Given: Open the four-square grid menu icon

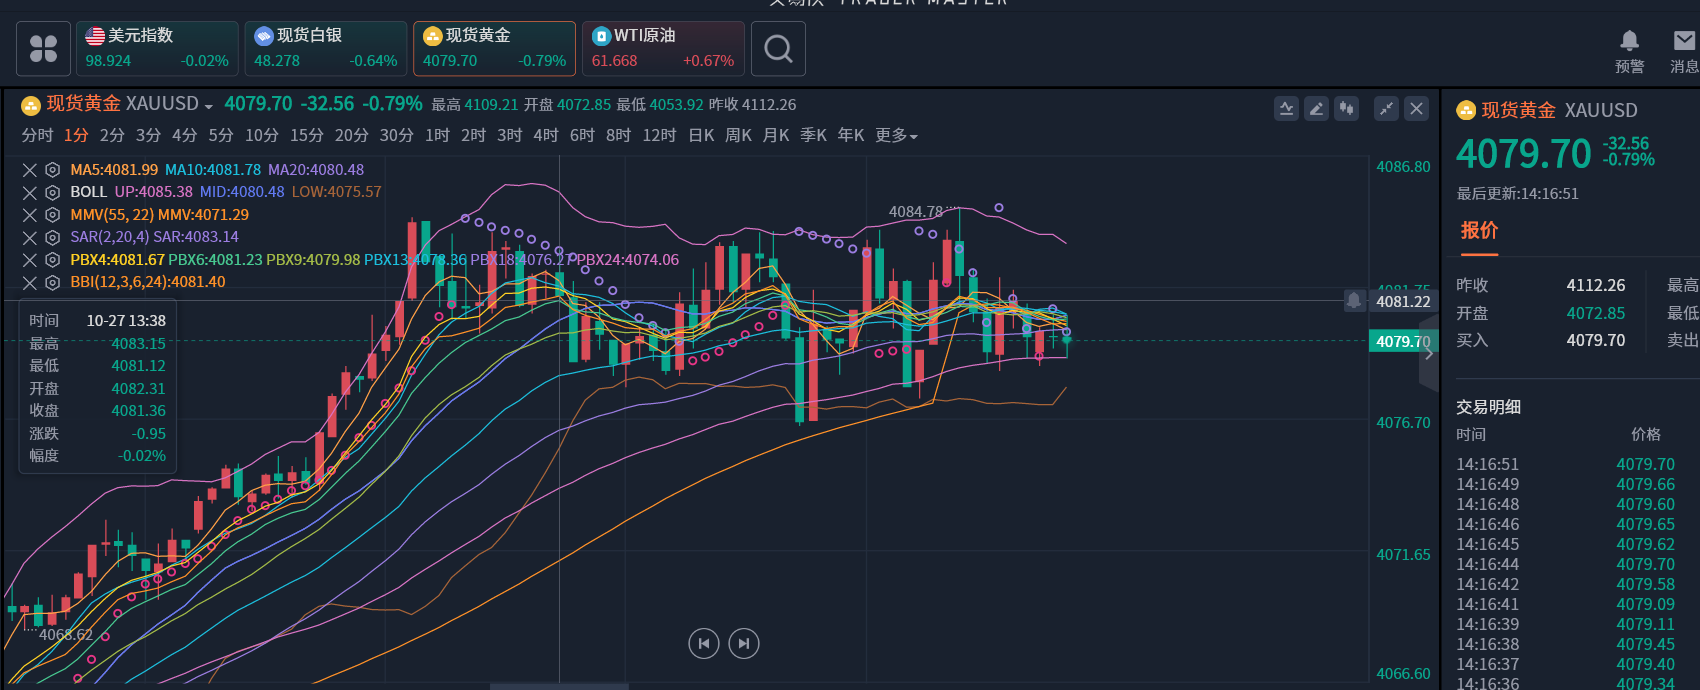Looking at the screenshot, I should tap(44, 49).
